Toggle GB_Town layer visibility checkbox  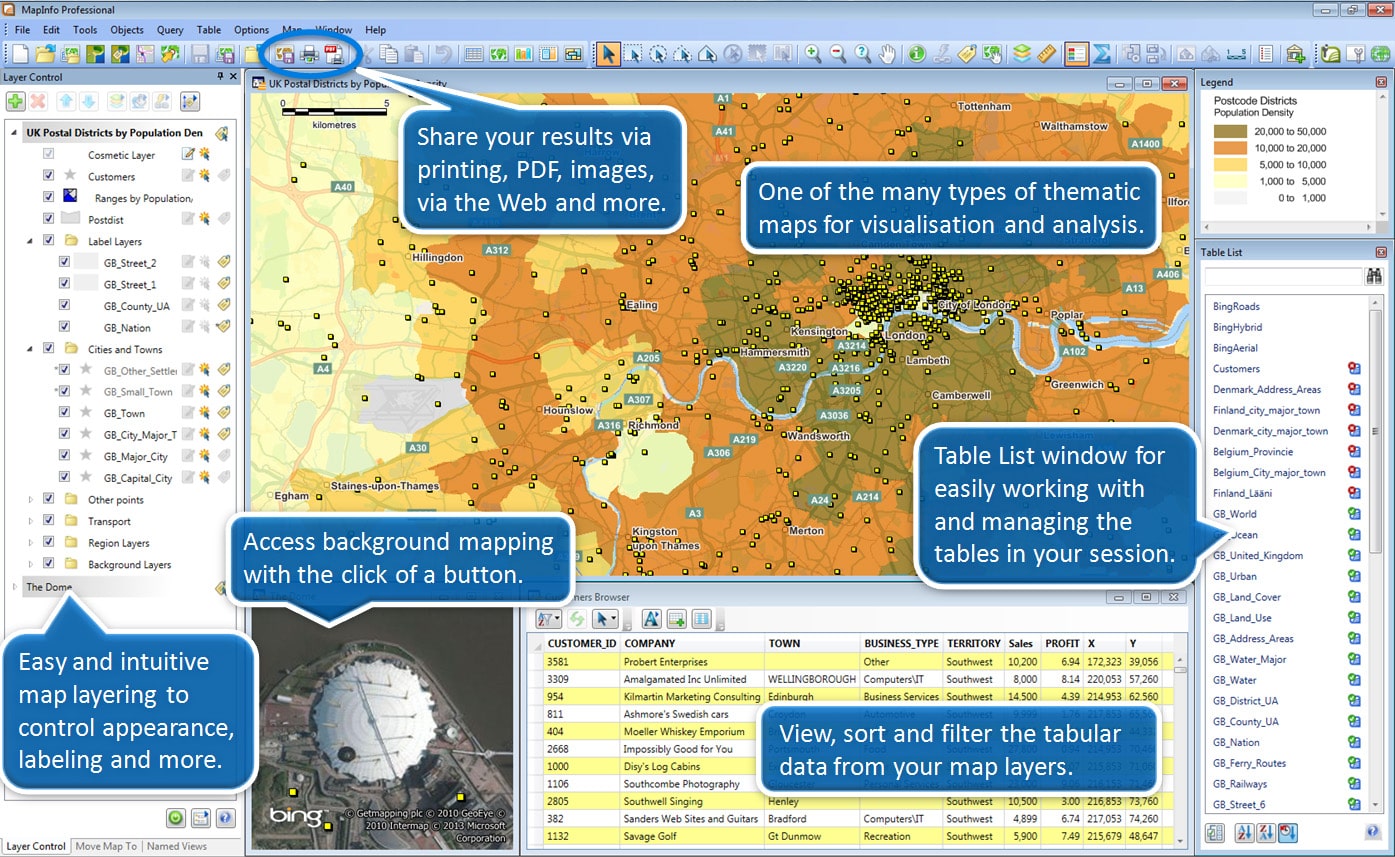tap(64, 412)
